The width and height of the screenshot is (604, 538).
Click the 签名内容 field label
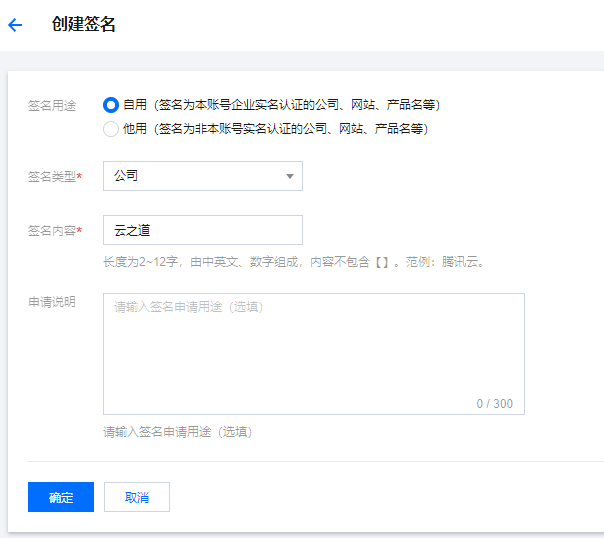pyautogui.click(x=51, y=230)
